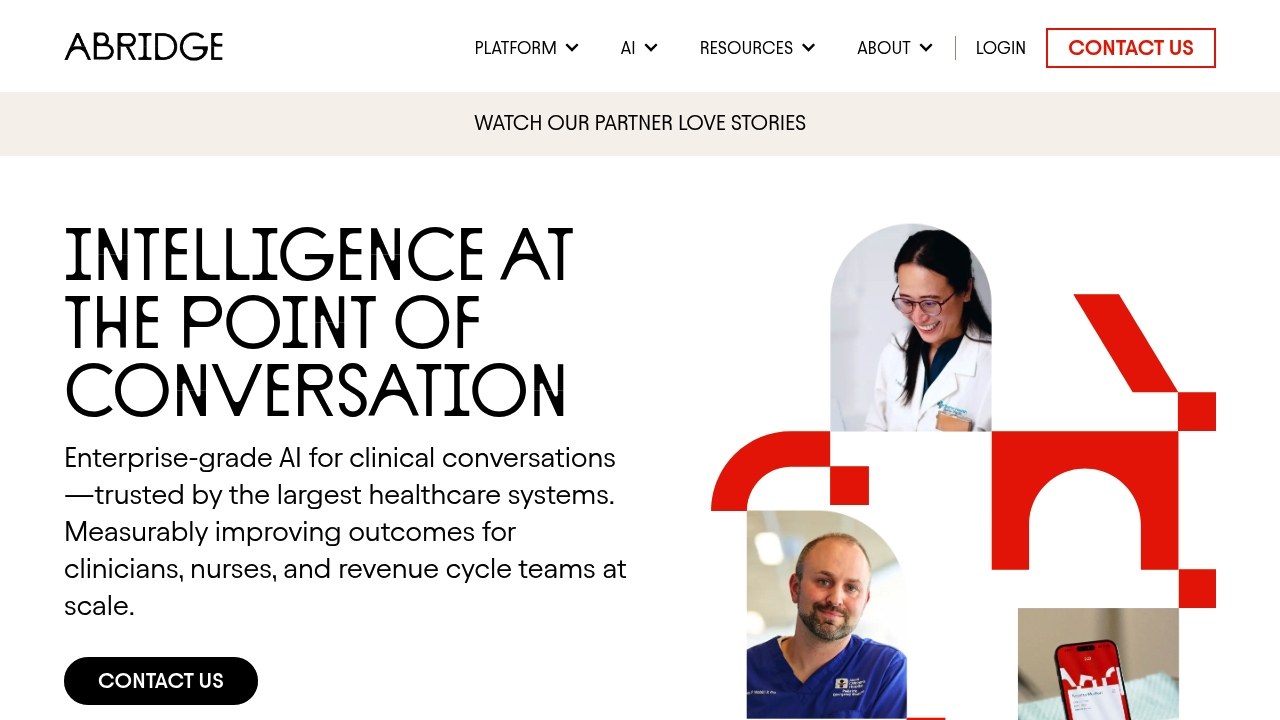Click the bearded nurse in scrubs photo
This screenshot has width=1280, height=720.
[x=827, y=614]
